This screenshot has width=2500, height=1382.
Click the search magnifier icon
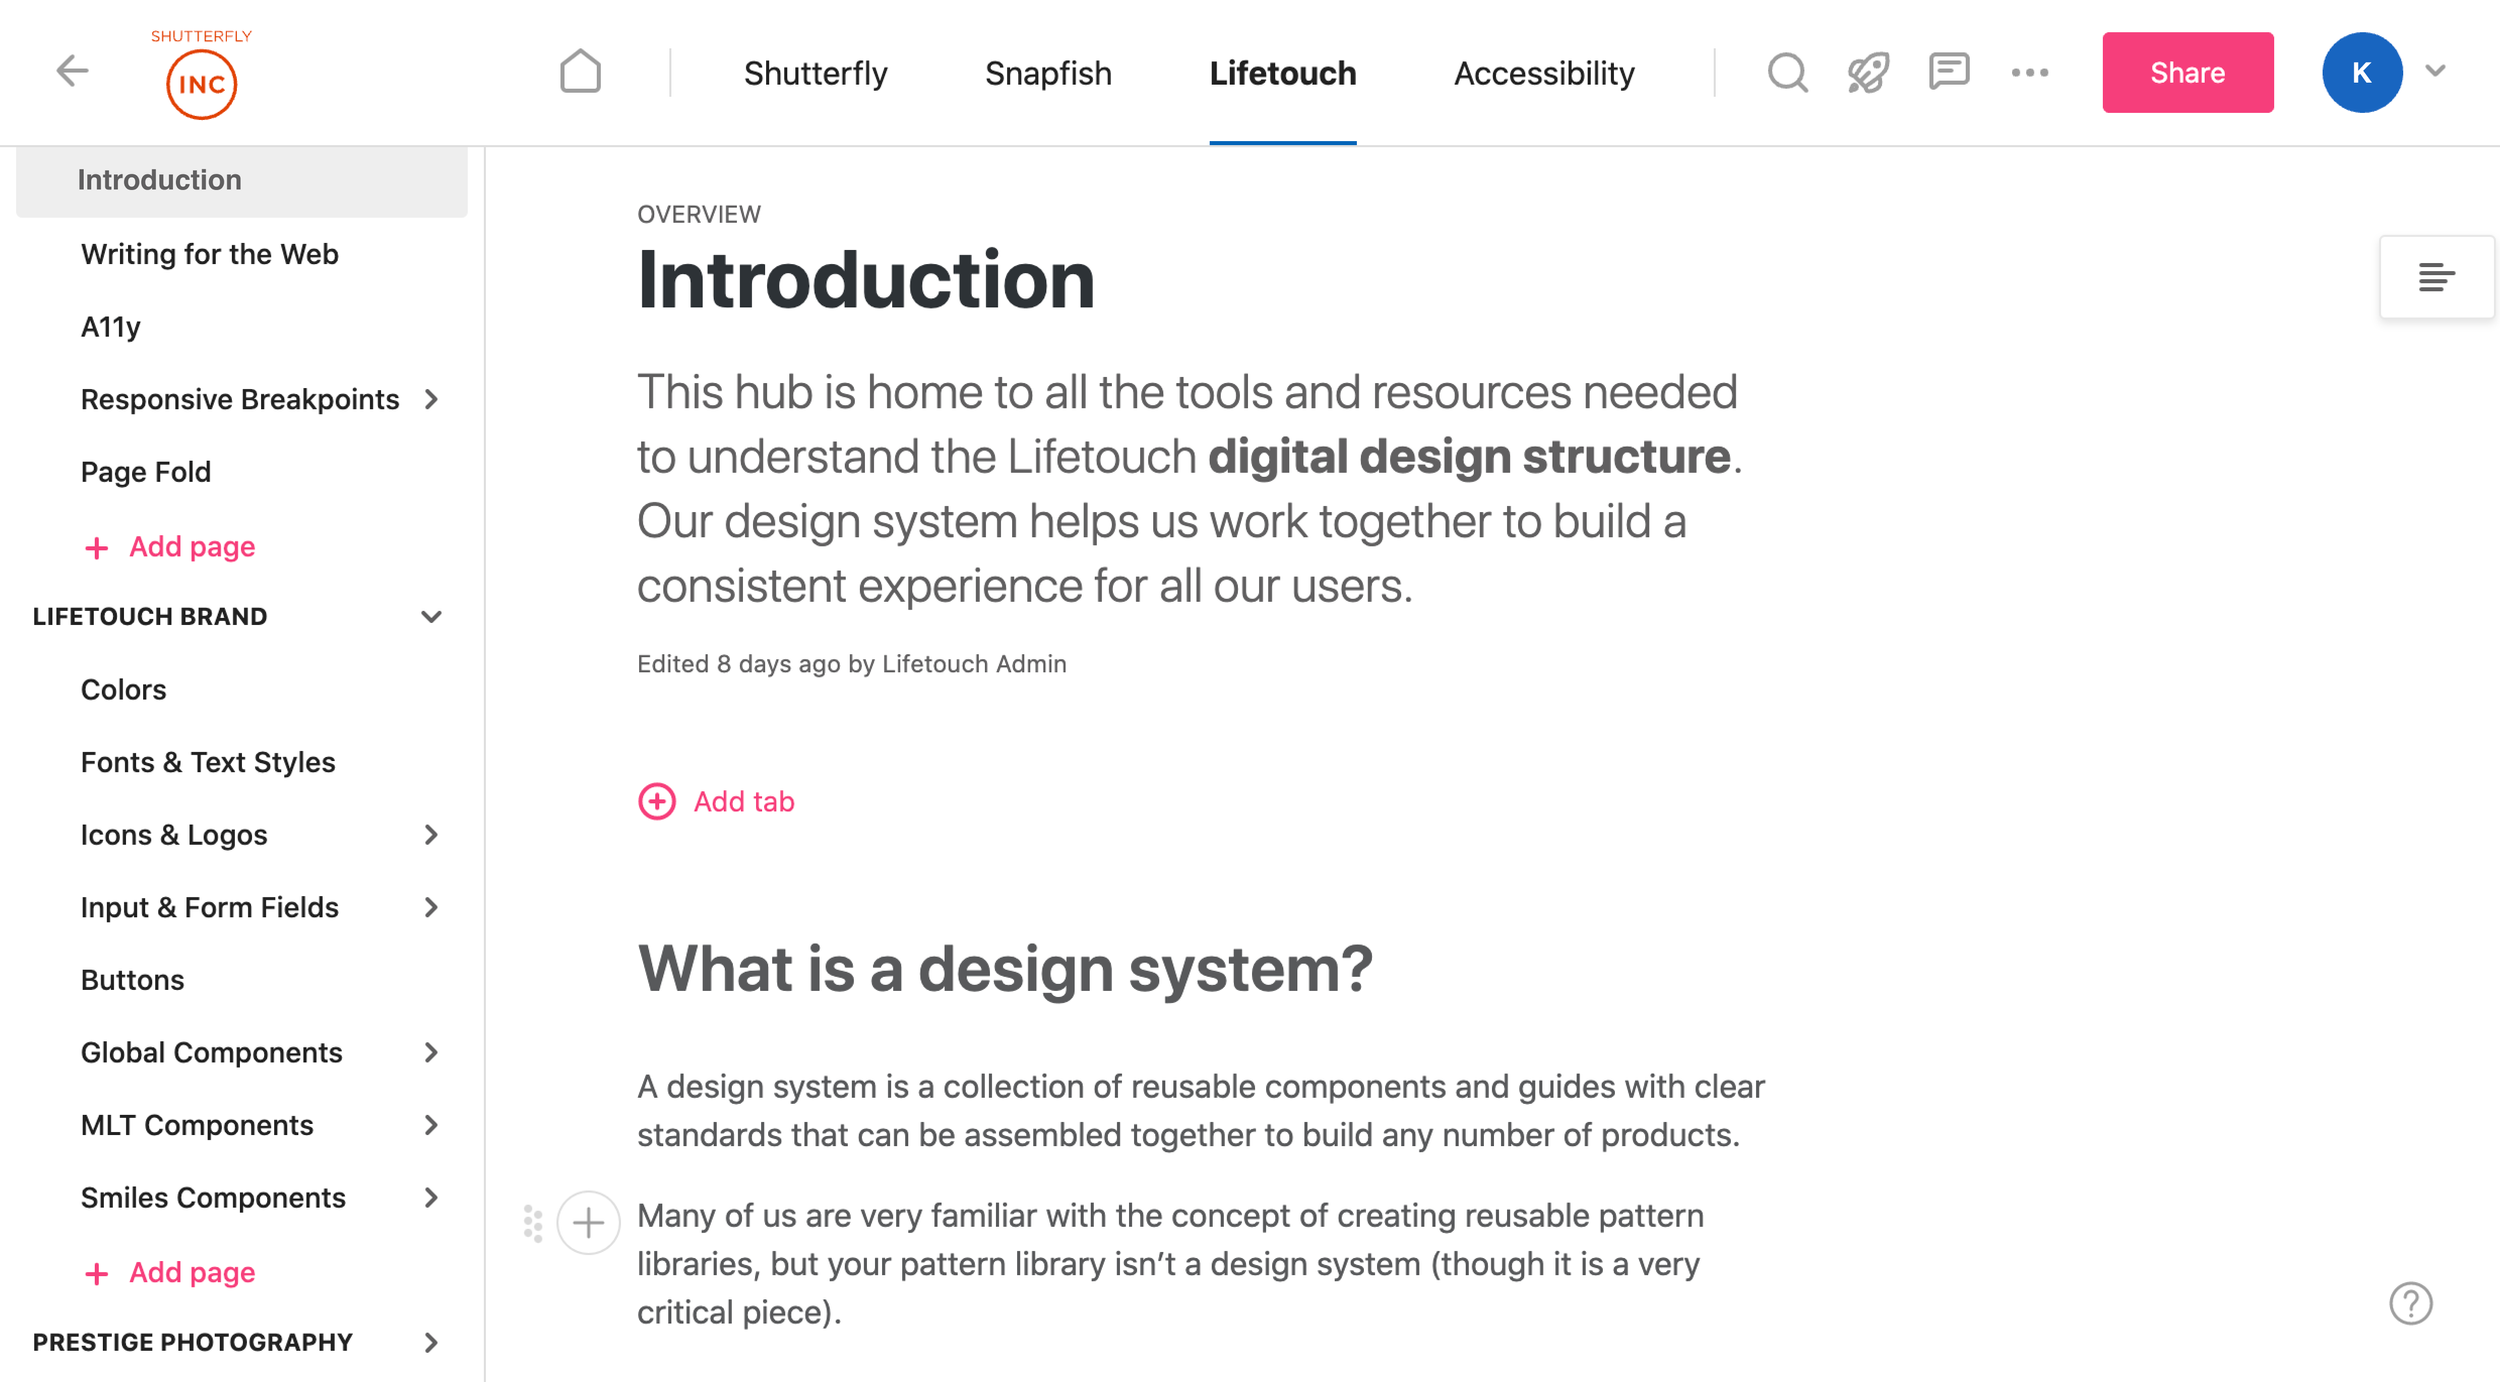1787,72
